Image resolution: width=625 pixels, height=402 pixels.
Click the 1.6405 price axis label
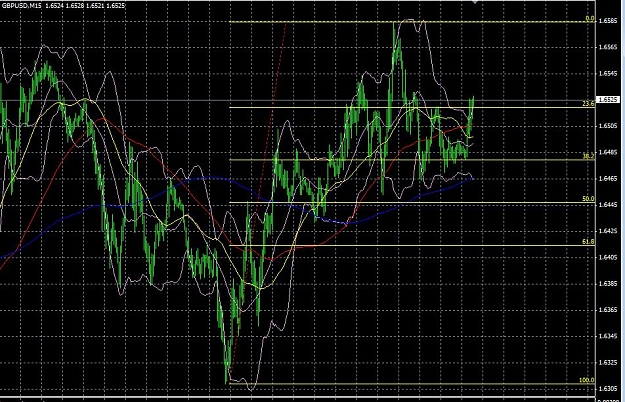coord(608,257)
